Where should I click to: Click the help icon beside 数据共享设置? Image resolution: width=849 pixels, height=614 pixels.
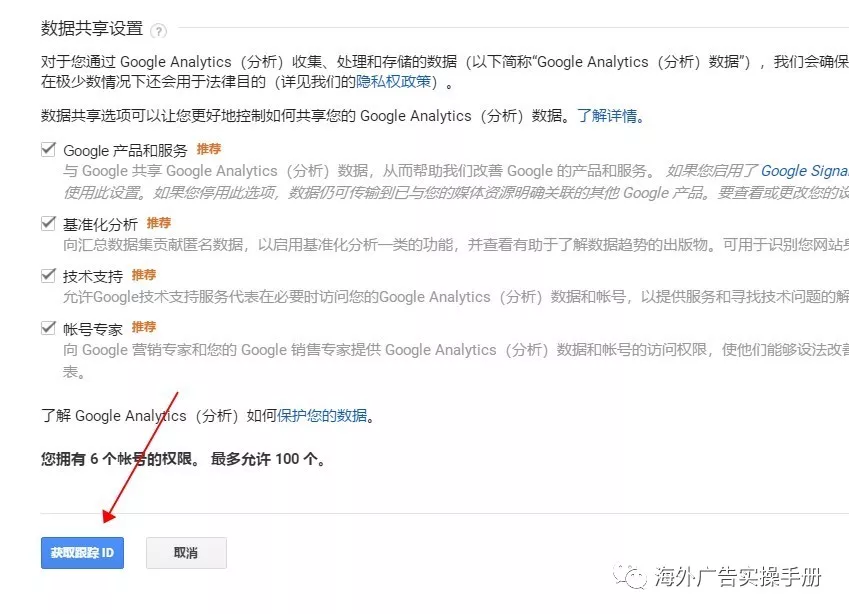159,31
